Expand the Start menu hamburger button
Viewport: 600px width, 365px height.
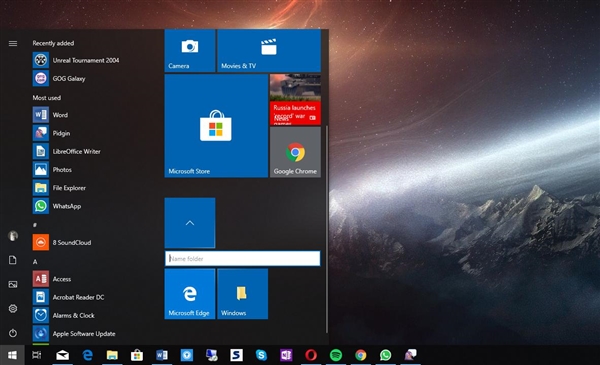coord(13,44)
